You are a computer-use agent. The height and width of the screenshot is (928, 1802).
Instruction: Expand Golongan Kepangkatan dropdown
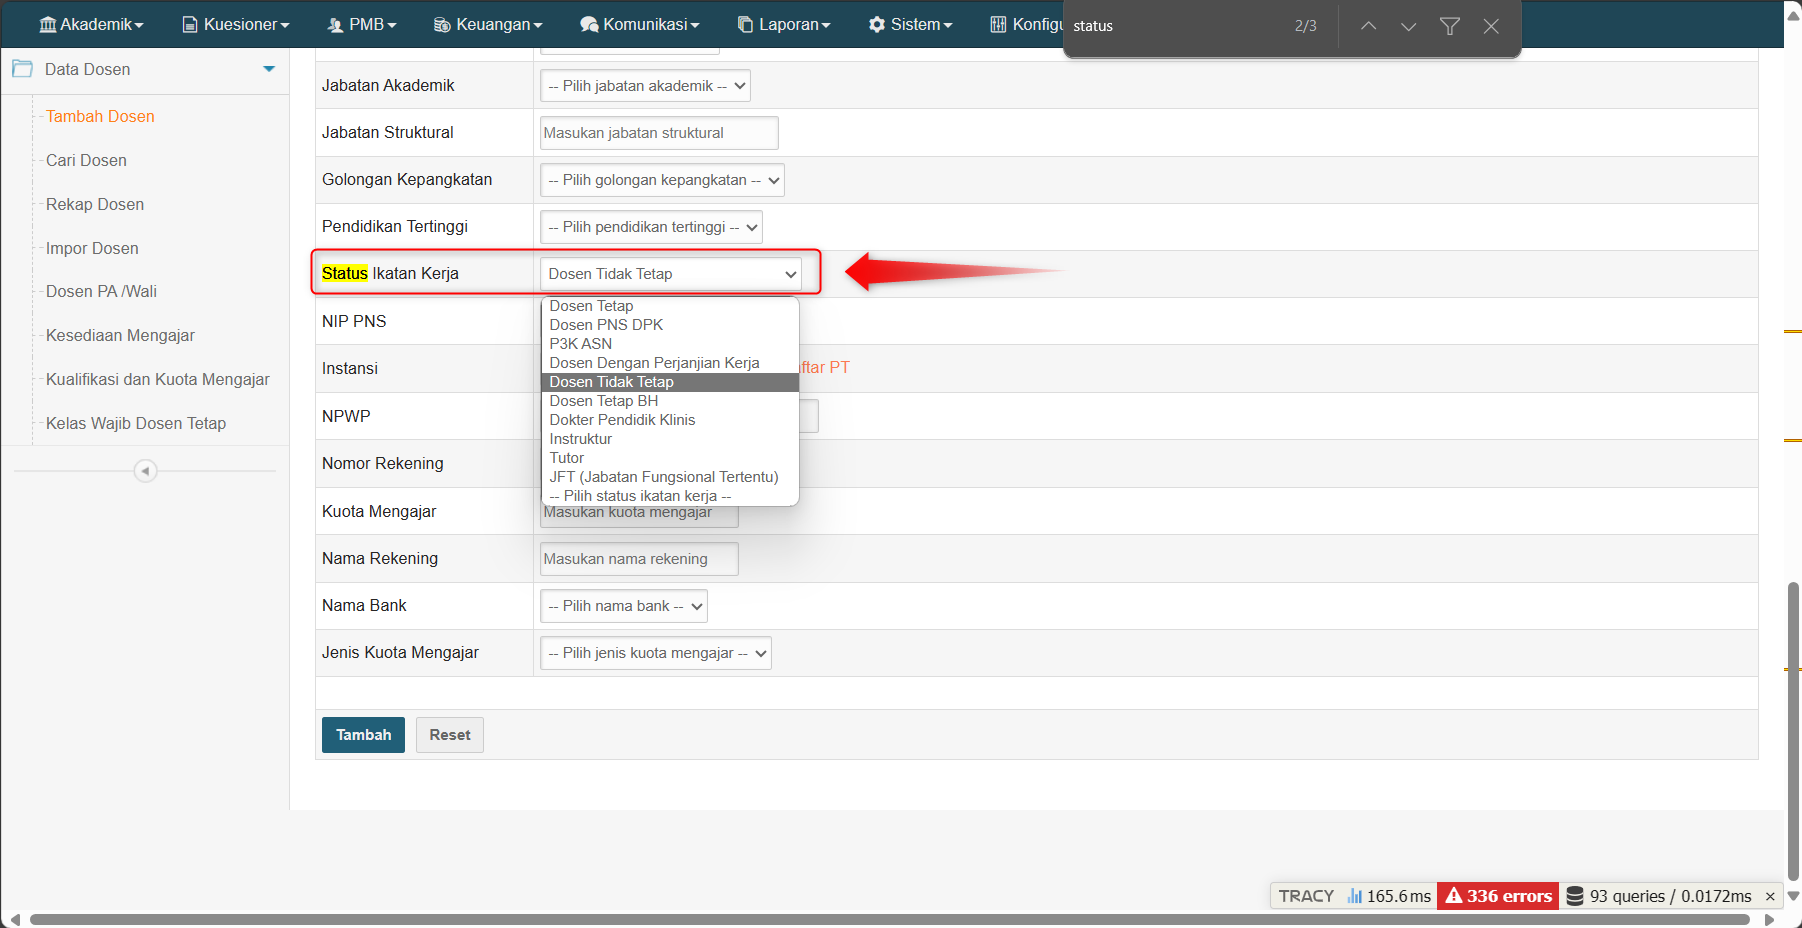coord(662,180)
